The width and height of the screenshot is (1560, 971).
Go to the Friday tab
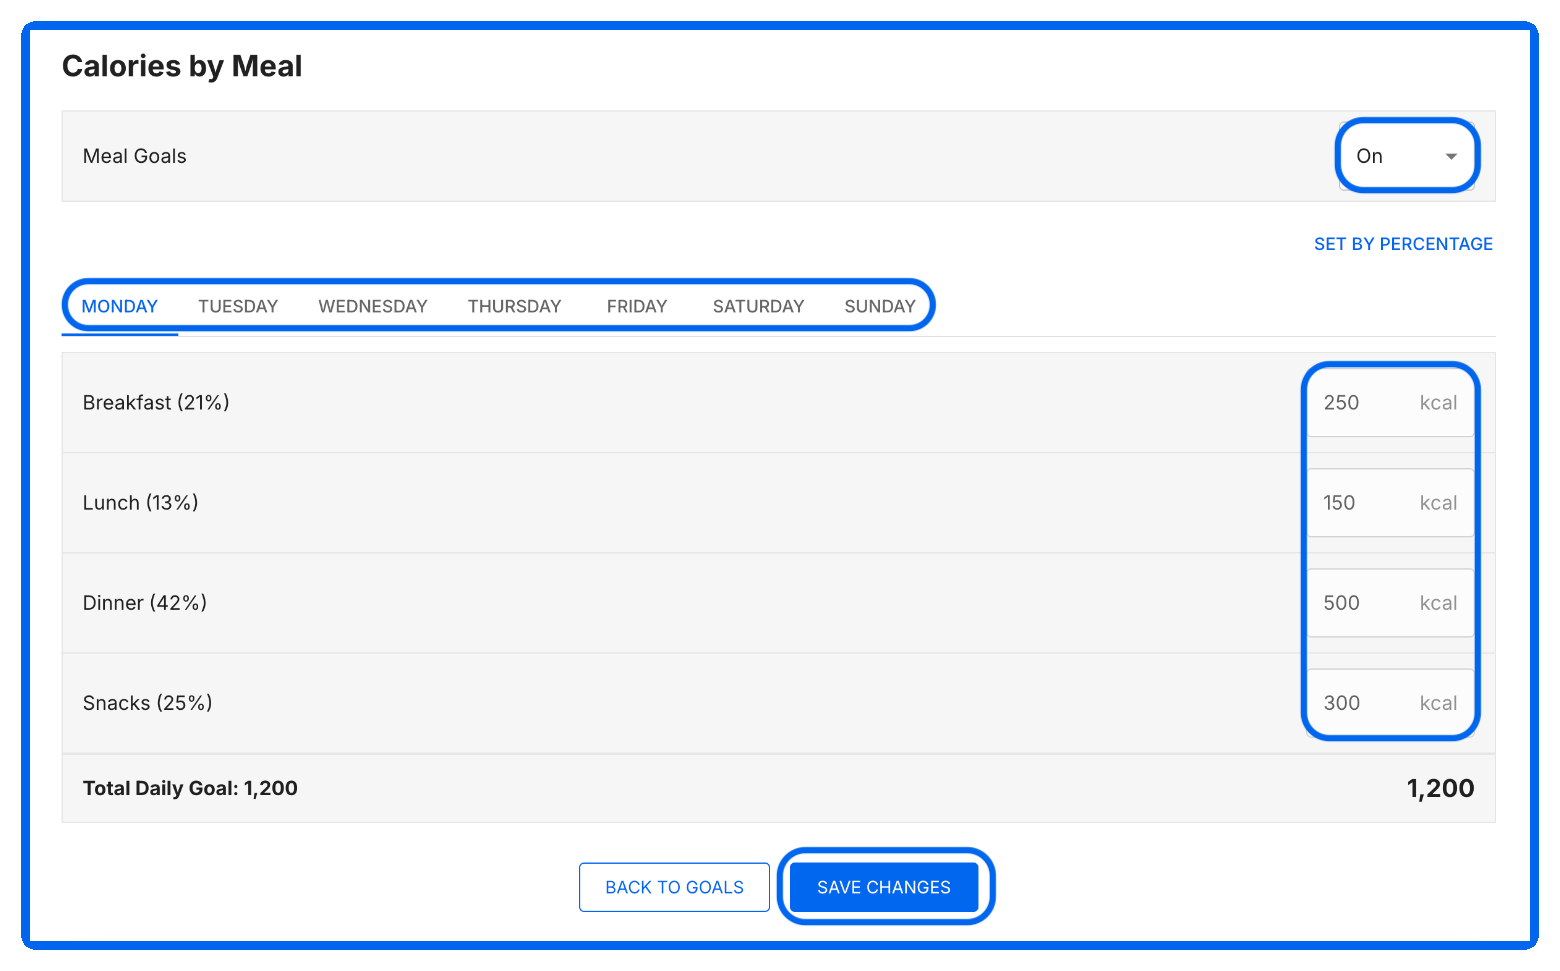pyautogui.click(x=637, y=306)
